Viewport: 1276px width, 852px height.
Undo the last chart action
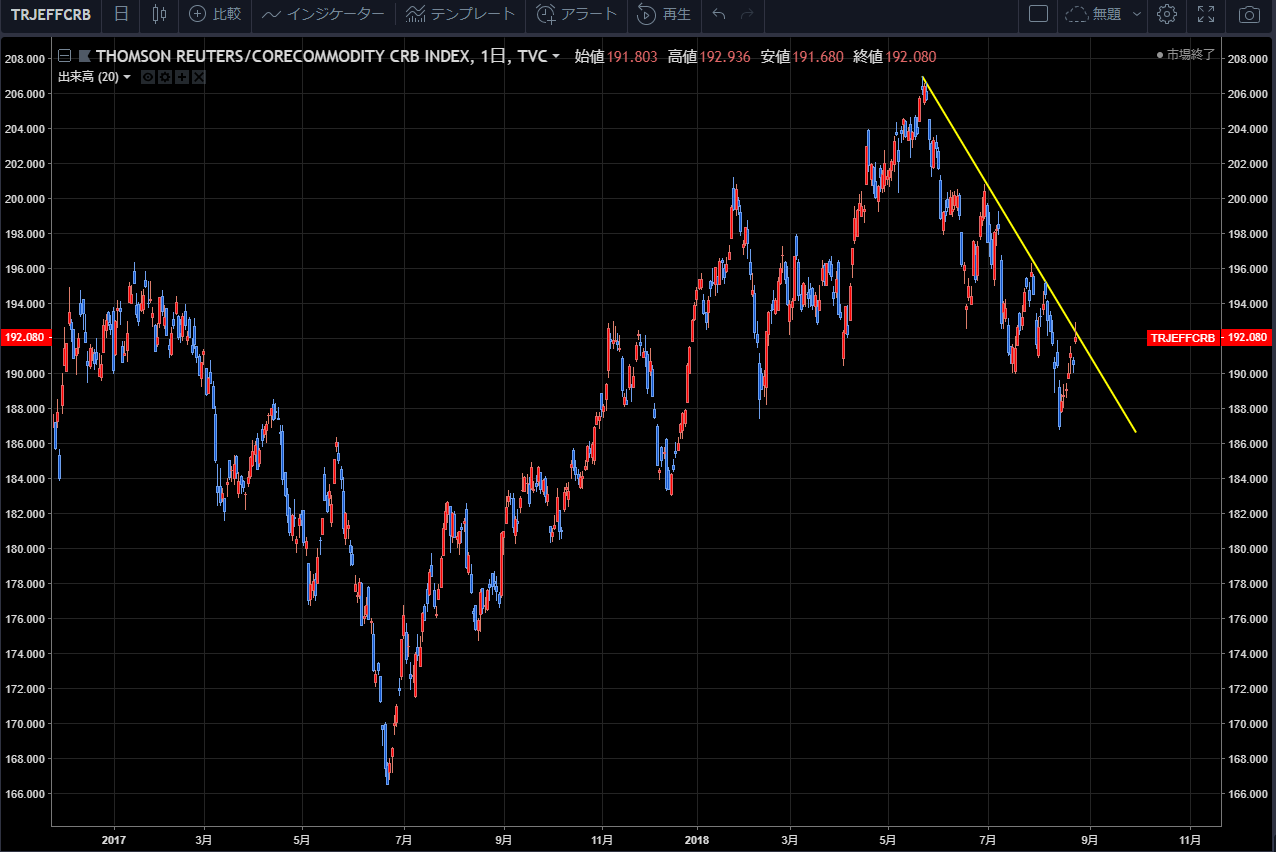pyautogui.click(x=718, y=14)
